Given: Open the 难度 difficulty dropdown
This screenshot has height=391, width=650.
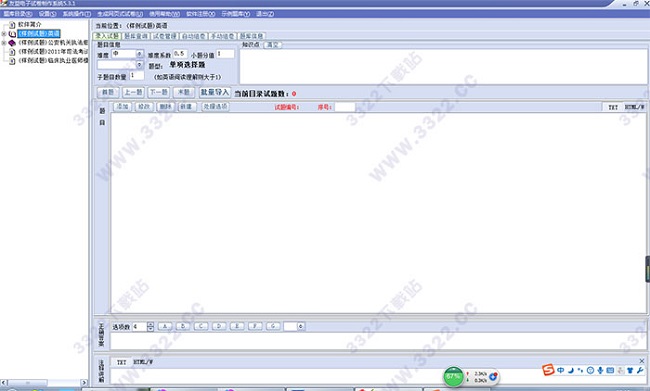Looking at the screenshot, I should 139,54.
